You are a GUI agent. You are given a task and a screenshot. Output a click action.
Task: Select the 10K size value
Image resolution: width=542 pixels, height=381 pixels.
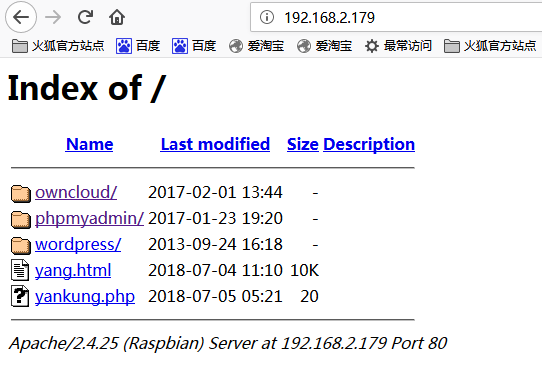pos(304,270)
